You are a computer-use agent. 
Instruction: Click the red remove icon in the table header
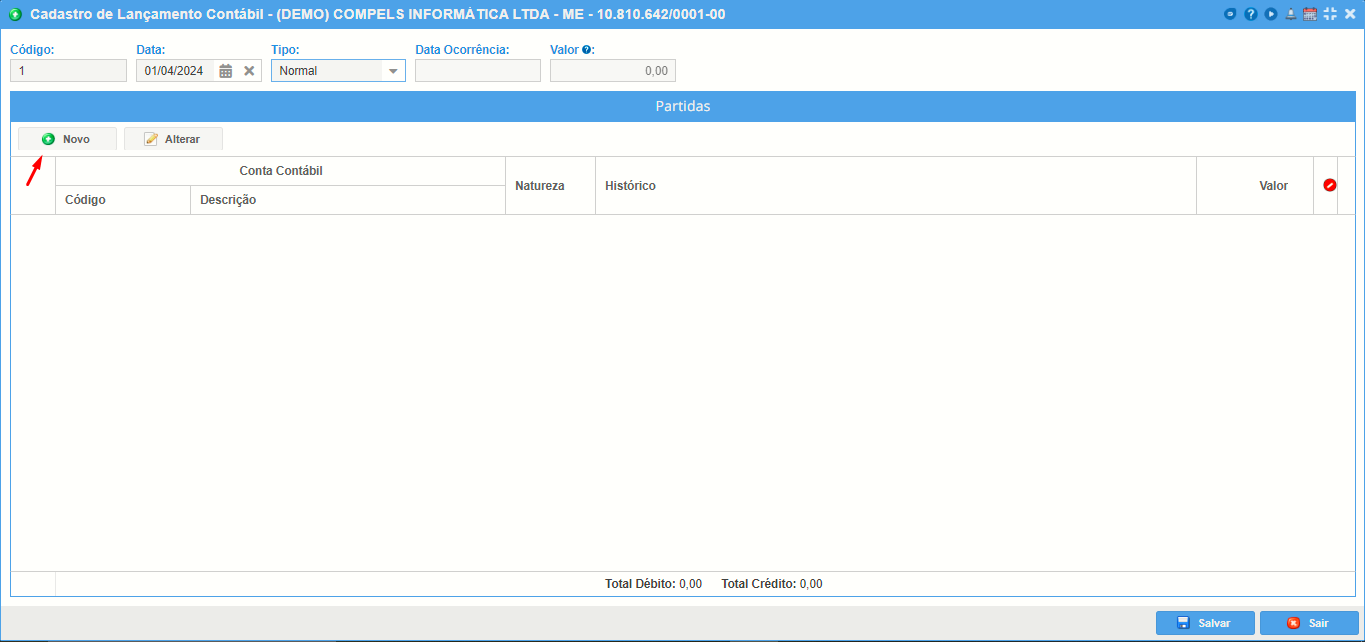pos(1330,185)
